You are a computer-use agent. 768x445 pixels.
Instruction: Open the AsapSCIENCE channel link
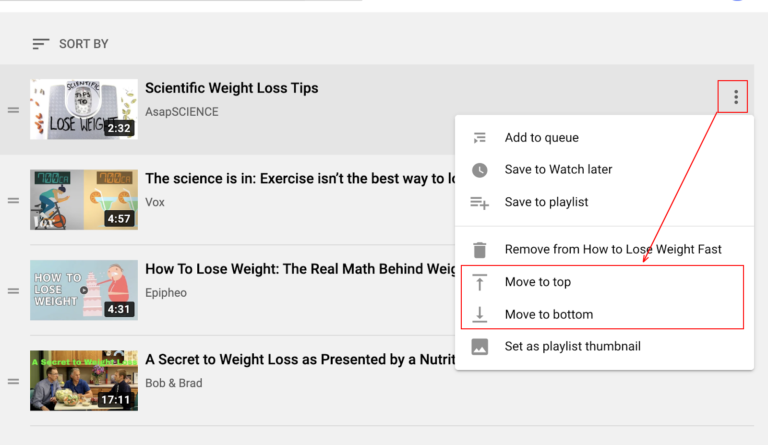click(182, 112)
